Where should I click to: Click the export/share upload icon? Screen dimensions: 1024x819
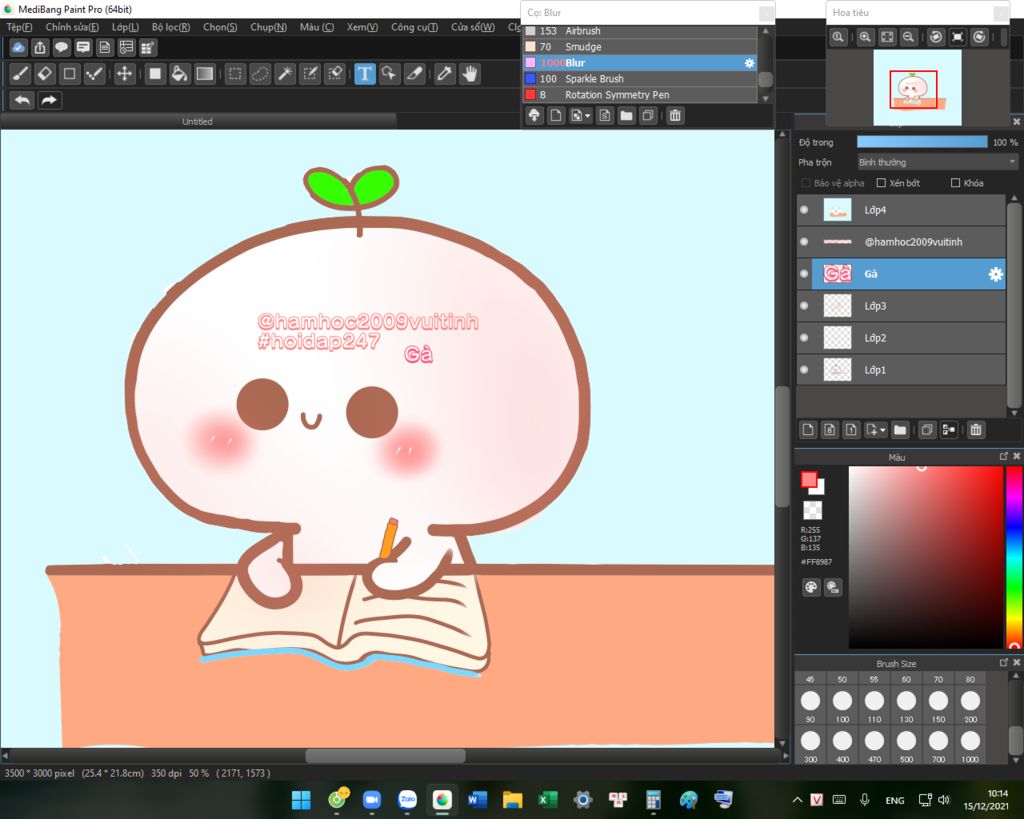click(x=40, y=47)
